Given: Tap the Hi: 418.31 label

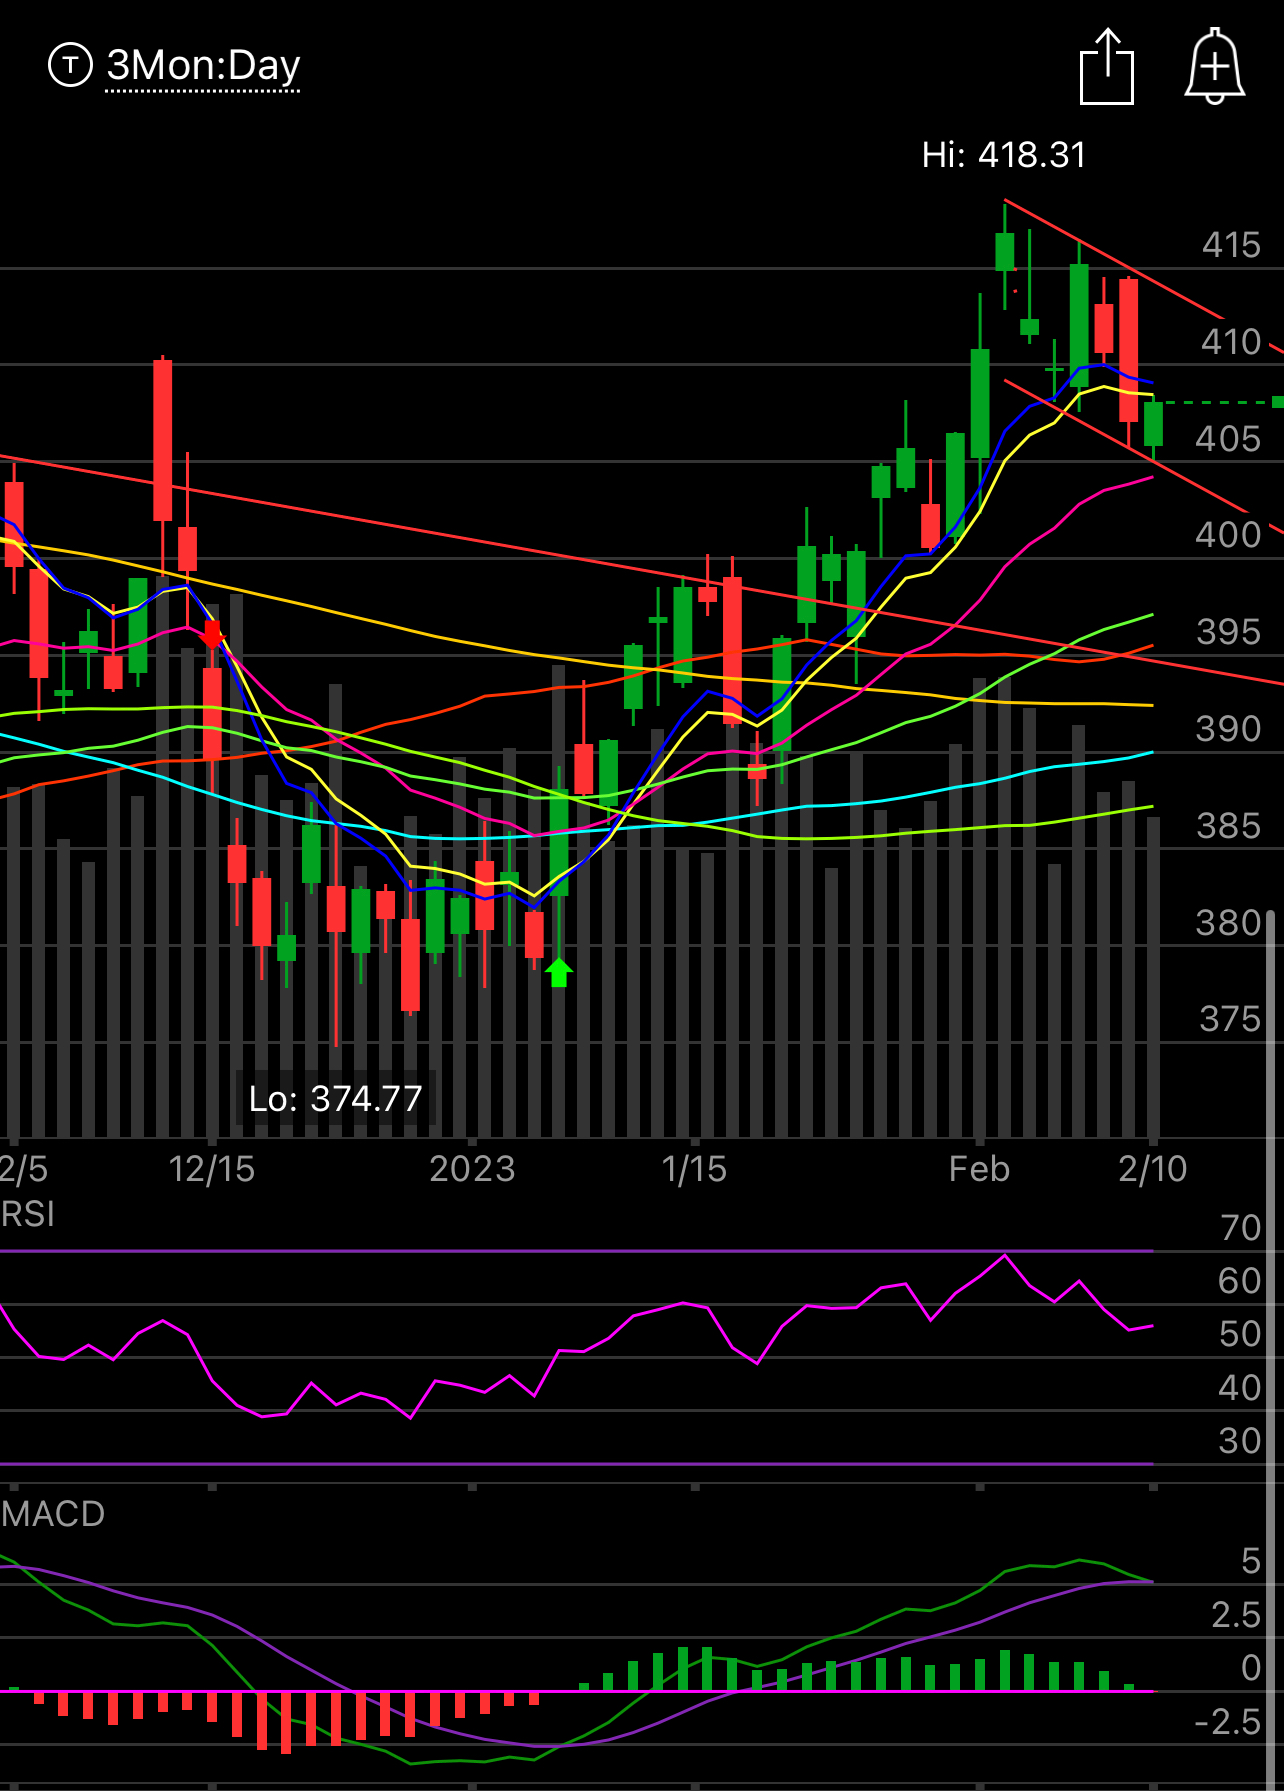Looking at the screenshot, I should pyautogui.click(x=1003, y=155).
